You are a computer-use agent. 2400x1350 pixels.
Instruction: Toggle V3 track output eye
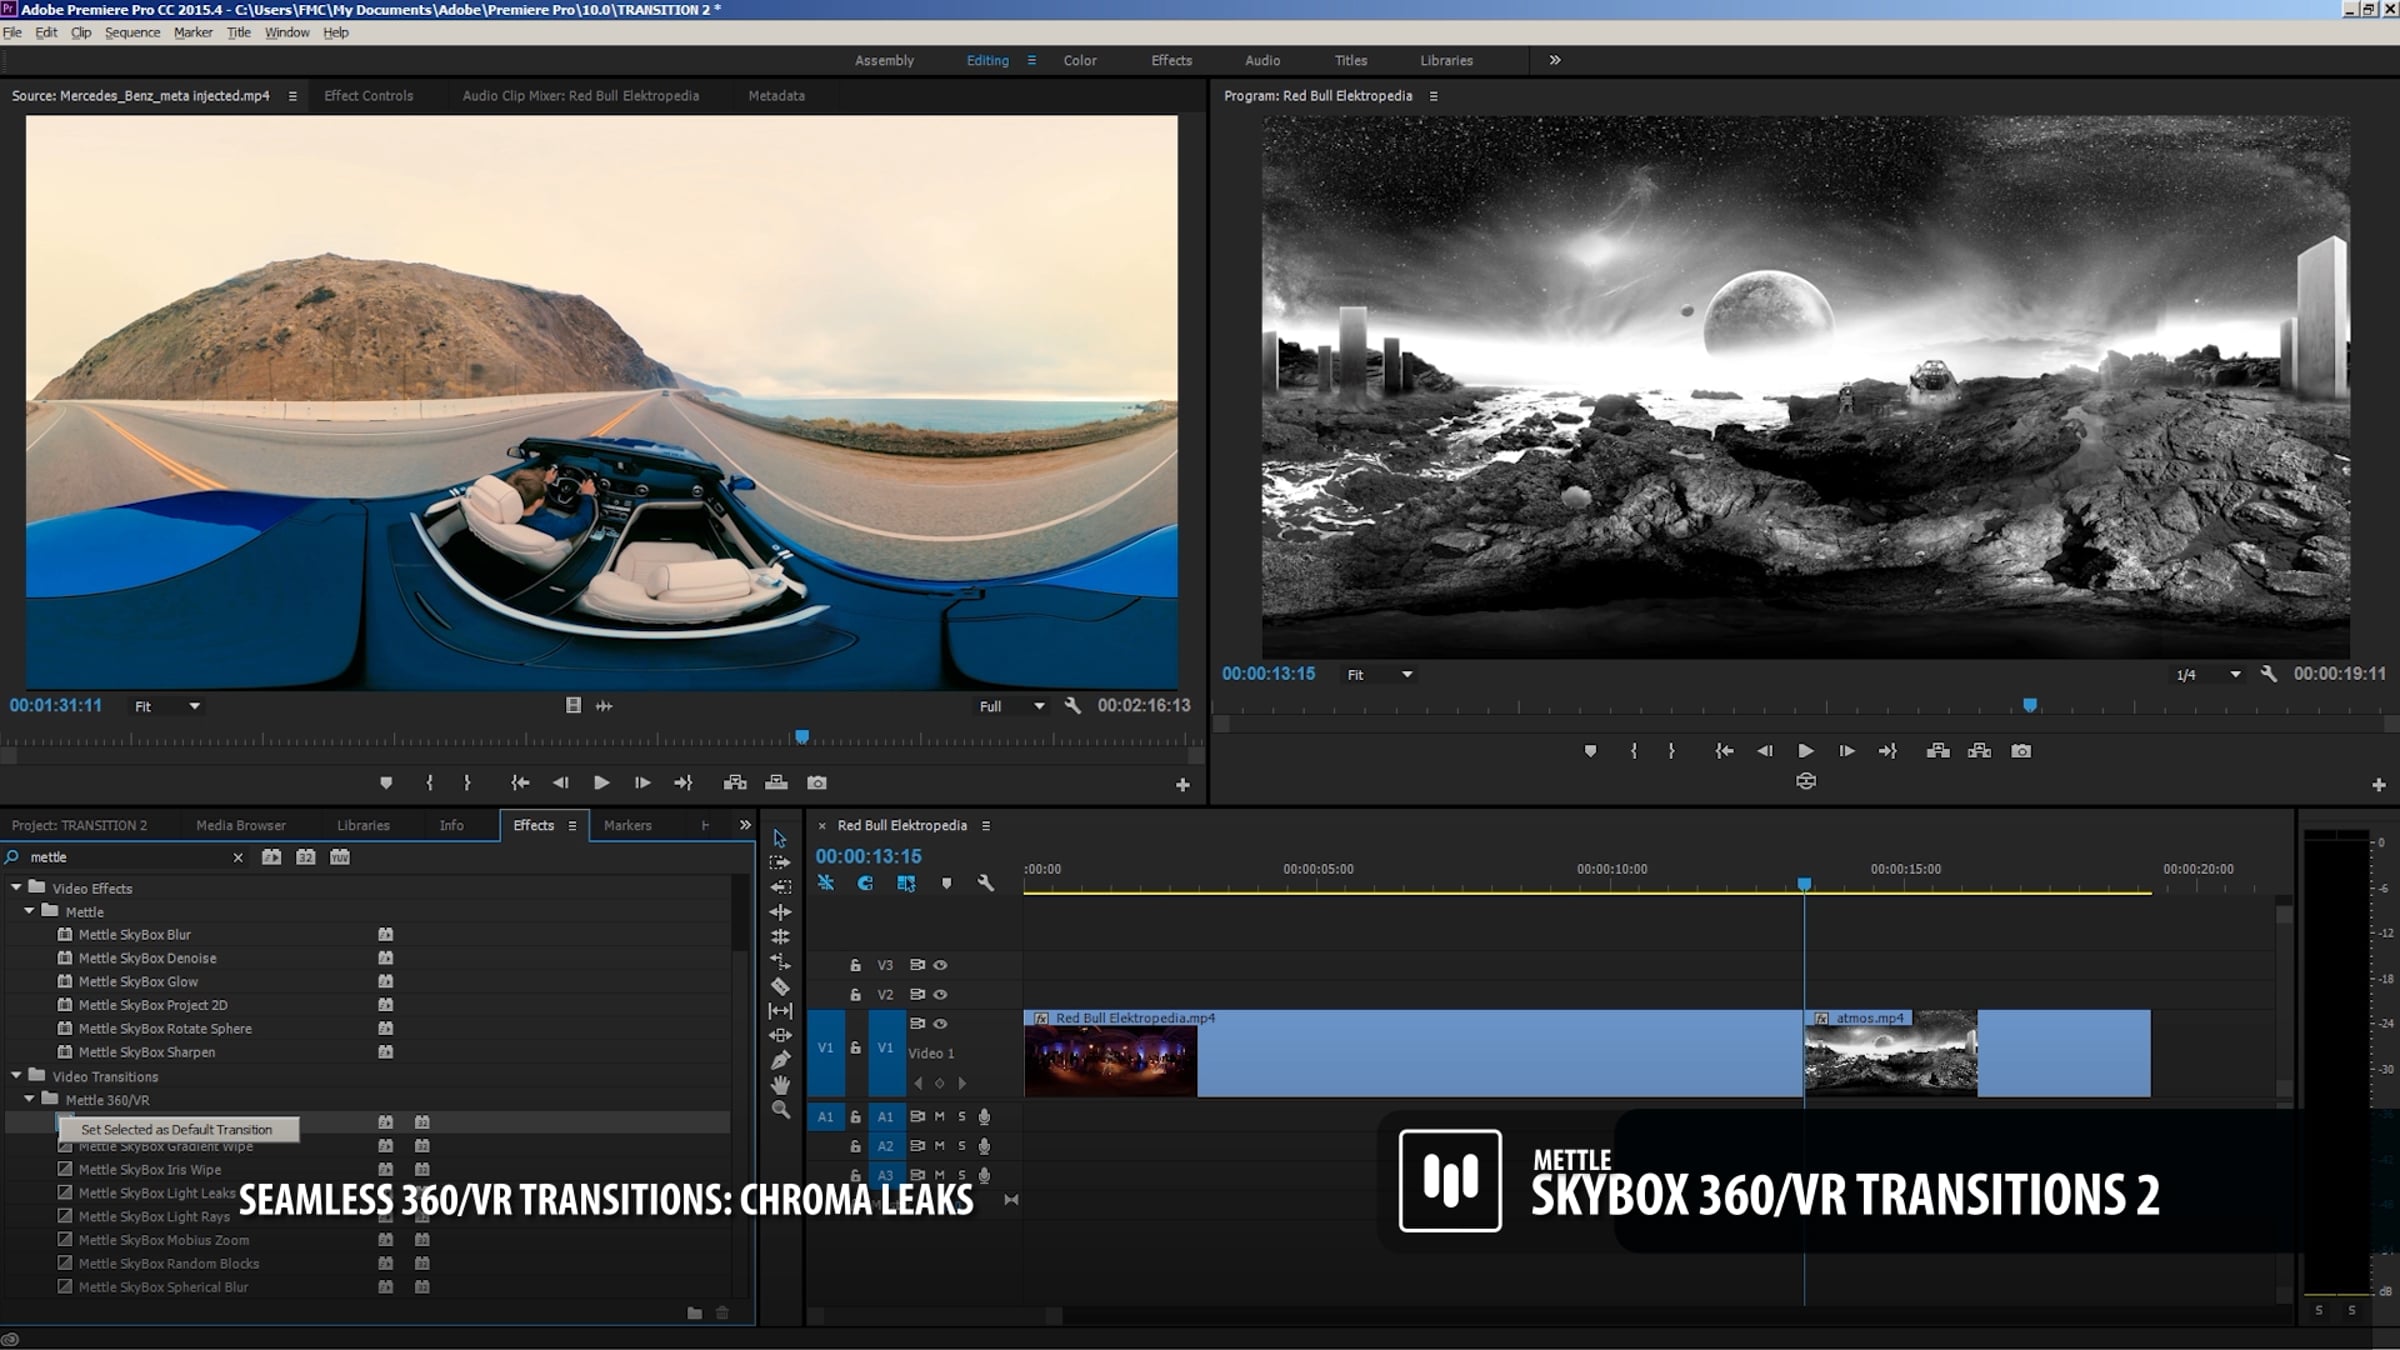(x=940, y=965)
